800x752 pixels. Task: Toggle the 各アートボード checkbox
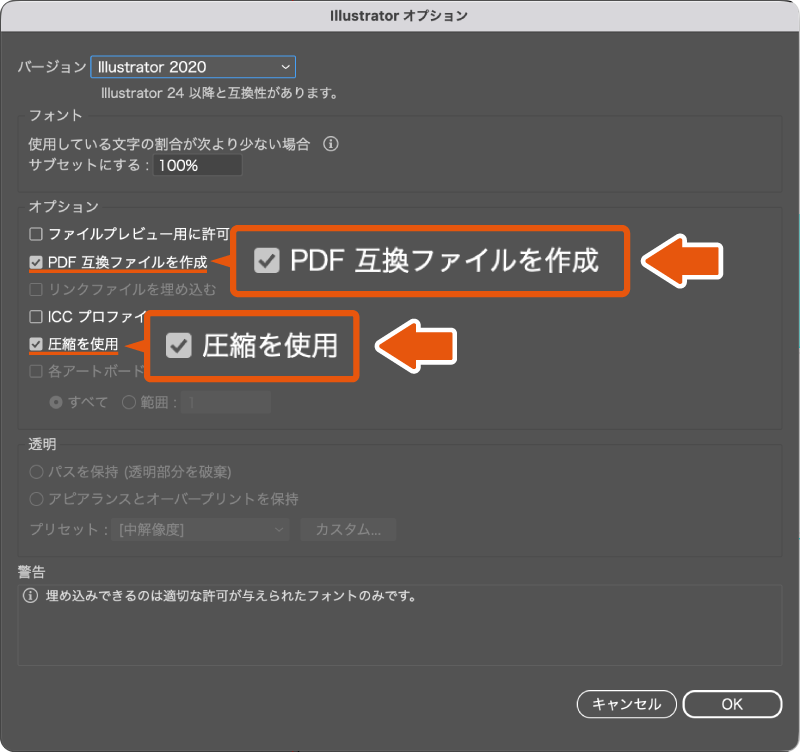click(36, 371)
